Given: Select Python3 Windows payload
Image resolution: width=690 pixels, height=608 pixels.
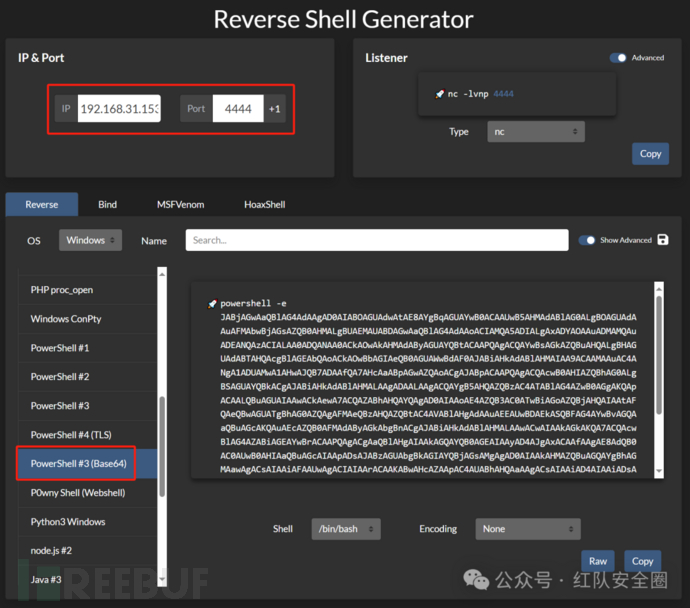Looking at the screenshot, I should pyautogui.click(x=87, y=522).
